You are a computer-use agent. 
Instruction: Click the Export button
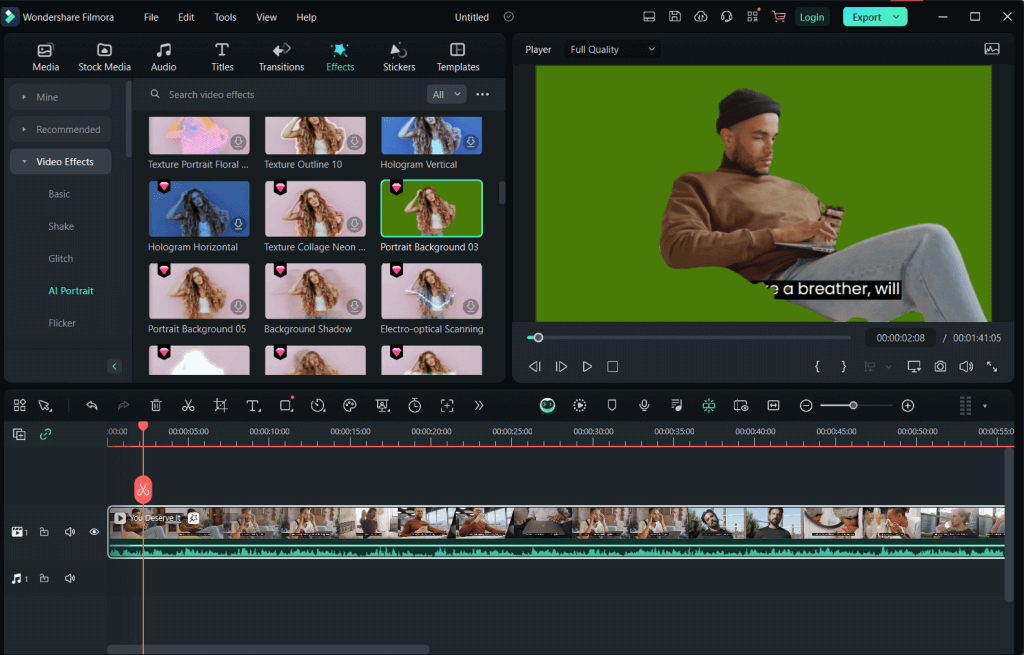click(874, 17)
